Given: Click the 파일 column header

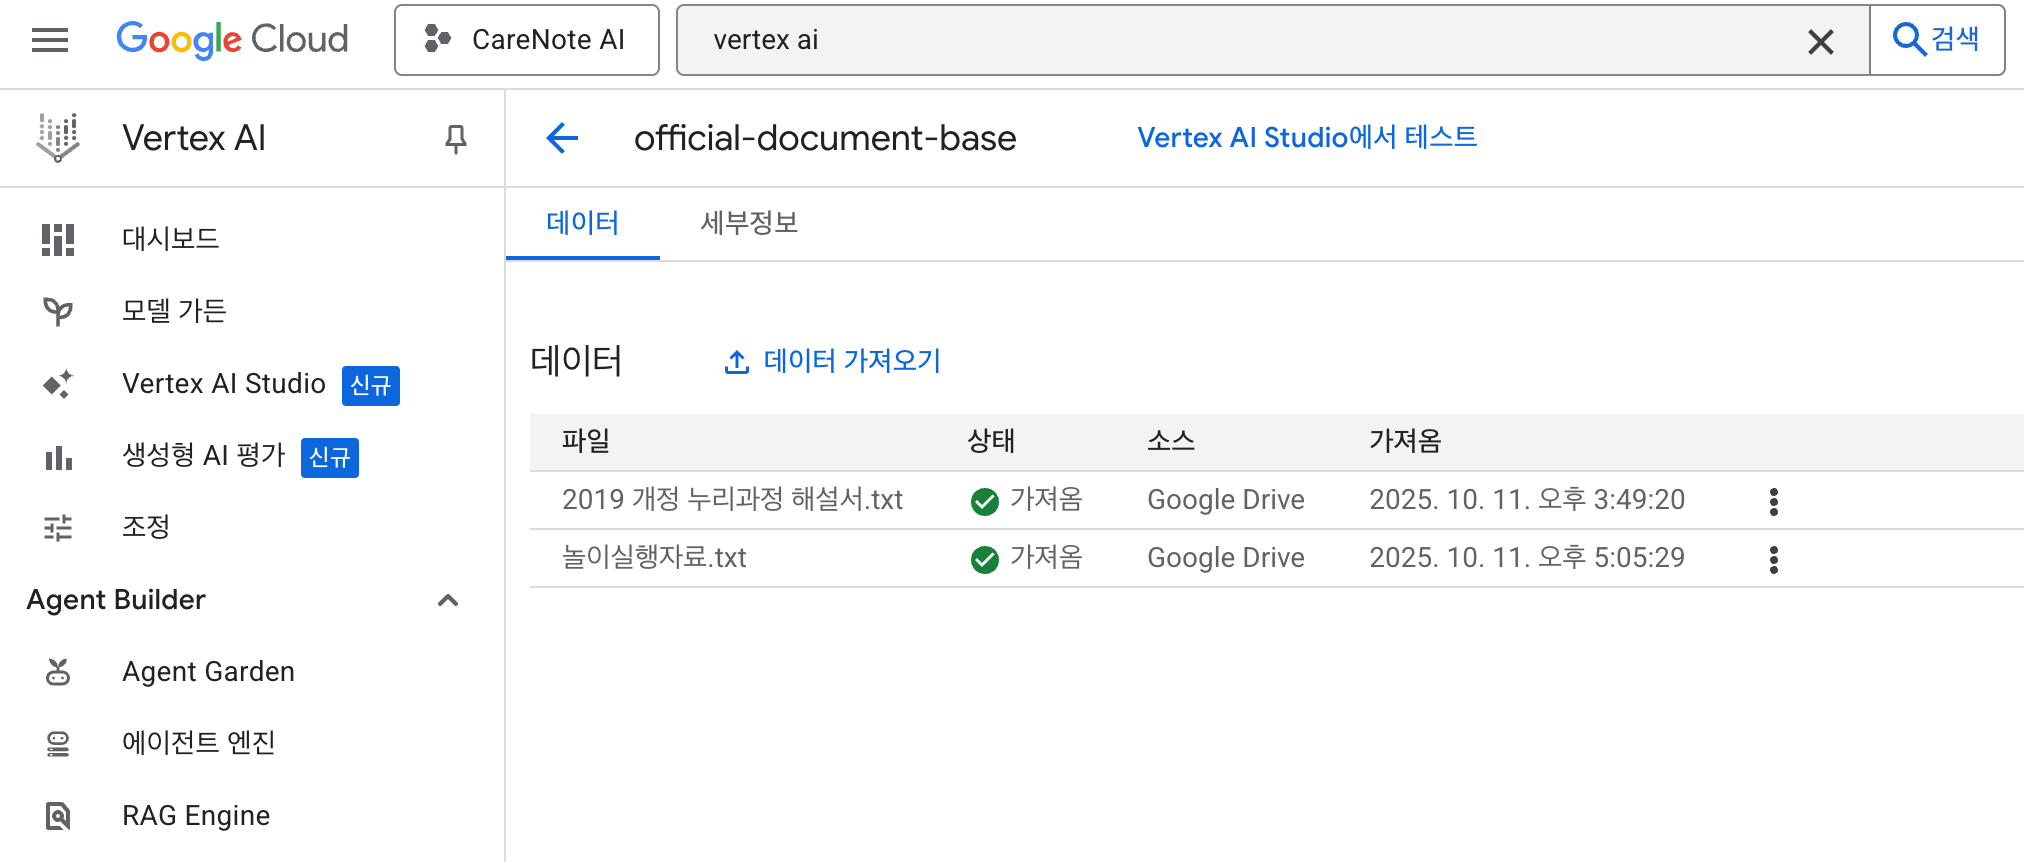Looking at the screenshot, I should 586,441.
